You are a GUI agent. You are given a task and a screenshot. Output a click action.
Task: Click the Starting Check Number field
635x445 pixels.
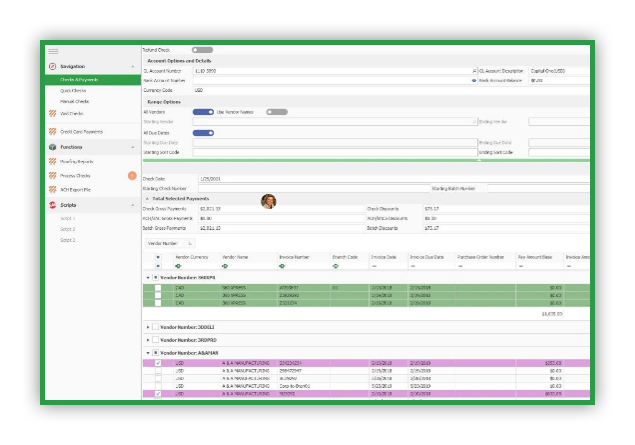314,188
